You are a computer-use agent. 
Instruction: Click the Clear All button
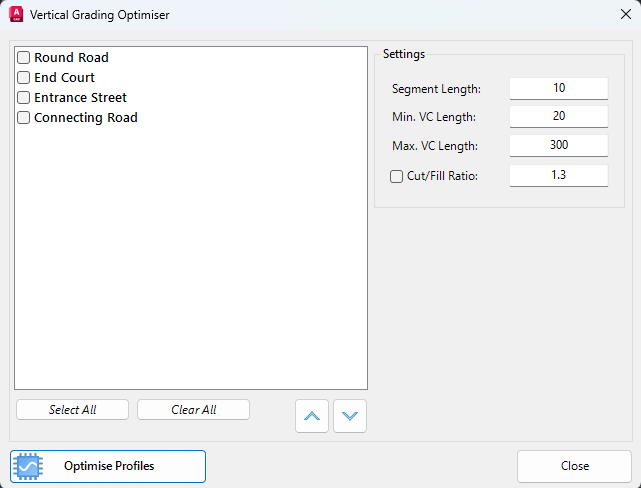click(x=193, y=410)
